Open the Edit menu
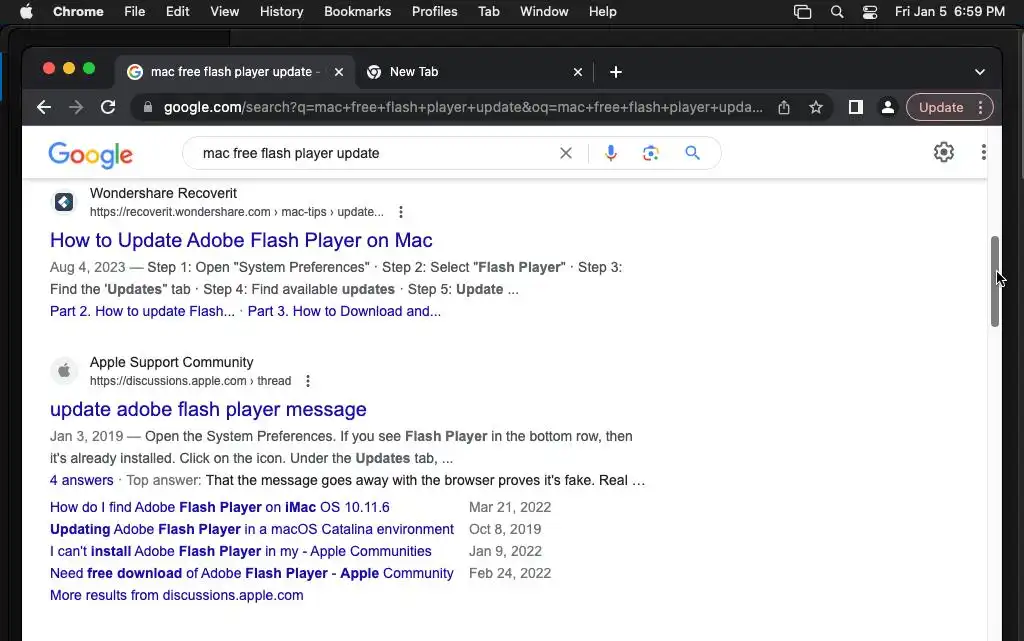 click(178, 12)
